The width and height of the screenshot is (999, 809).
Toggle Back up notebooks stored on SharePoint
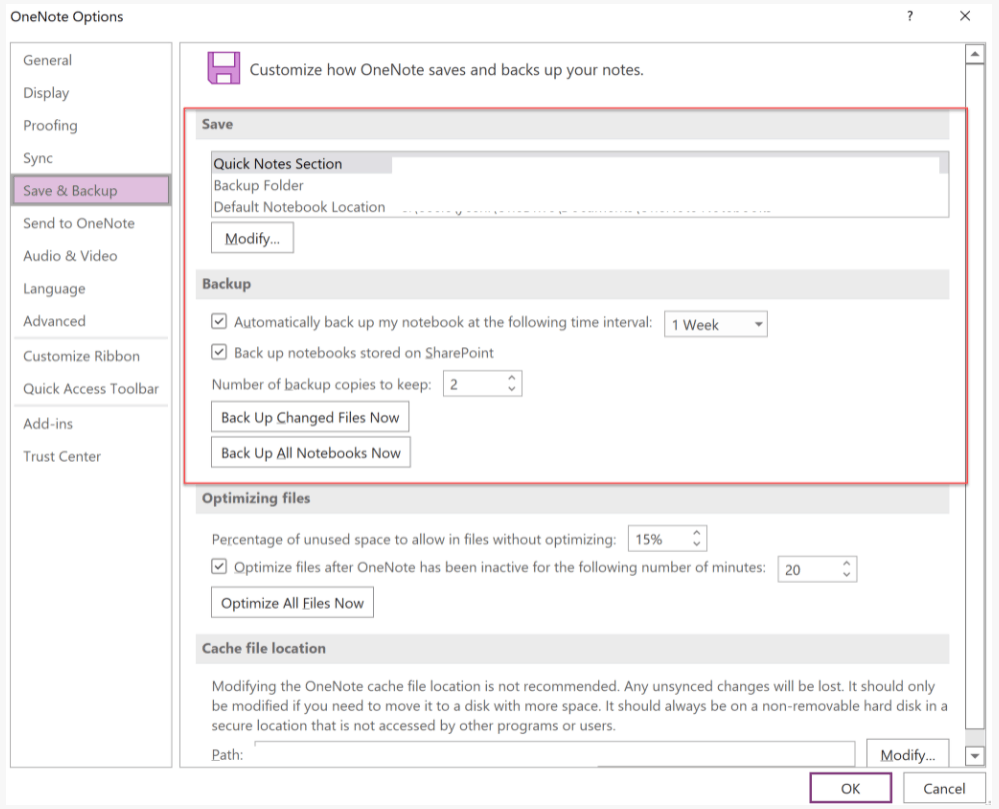tap(219, 352)
